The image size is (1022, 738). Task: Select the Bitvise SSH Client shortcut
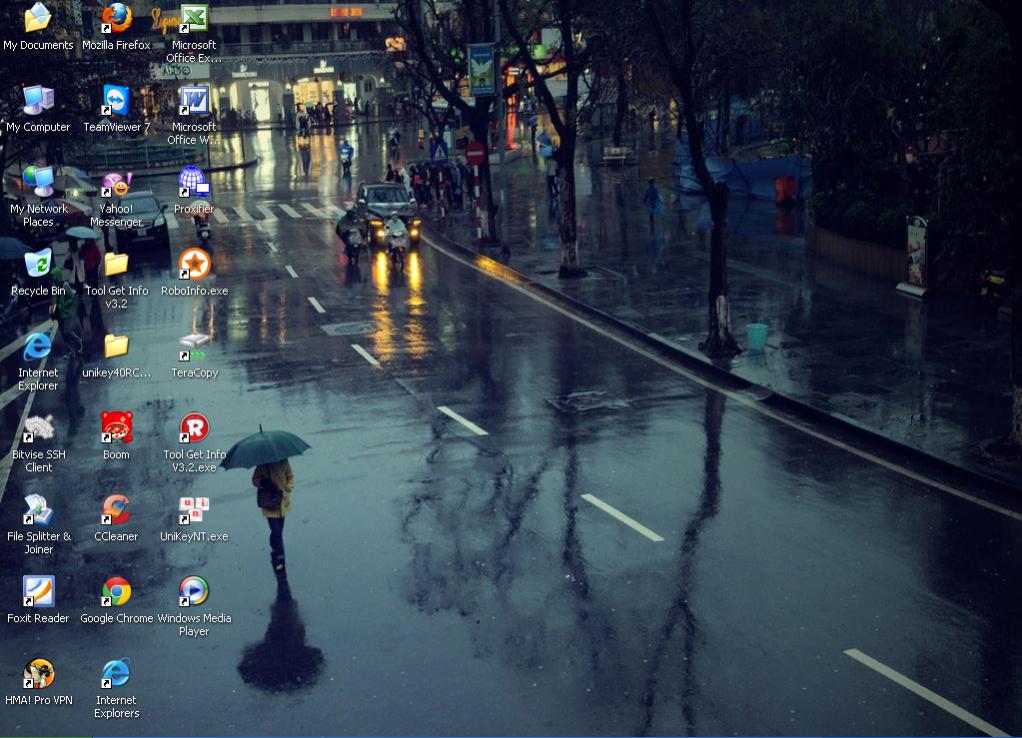coord(38,429)
